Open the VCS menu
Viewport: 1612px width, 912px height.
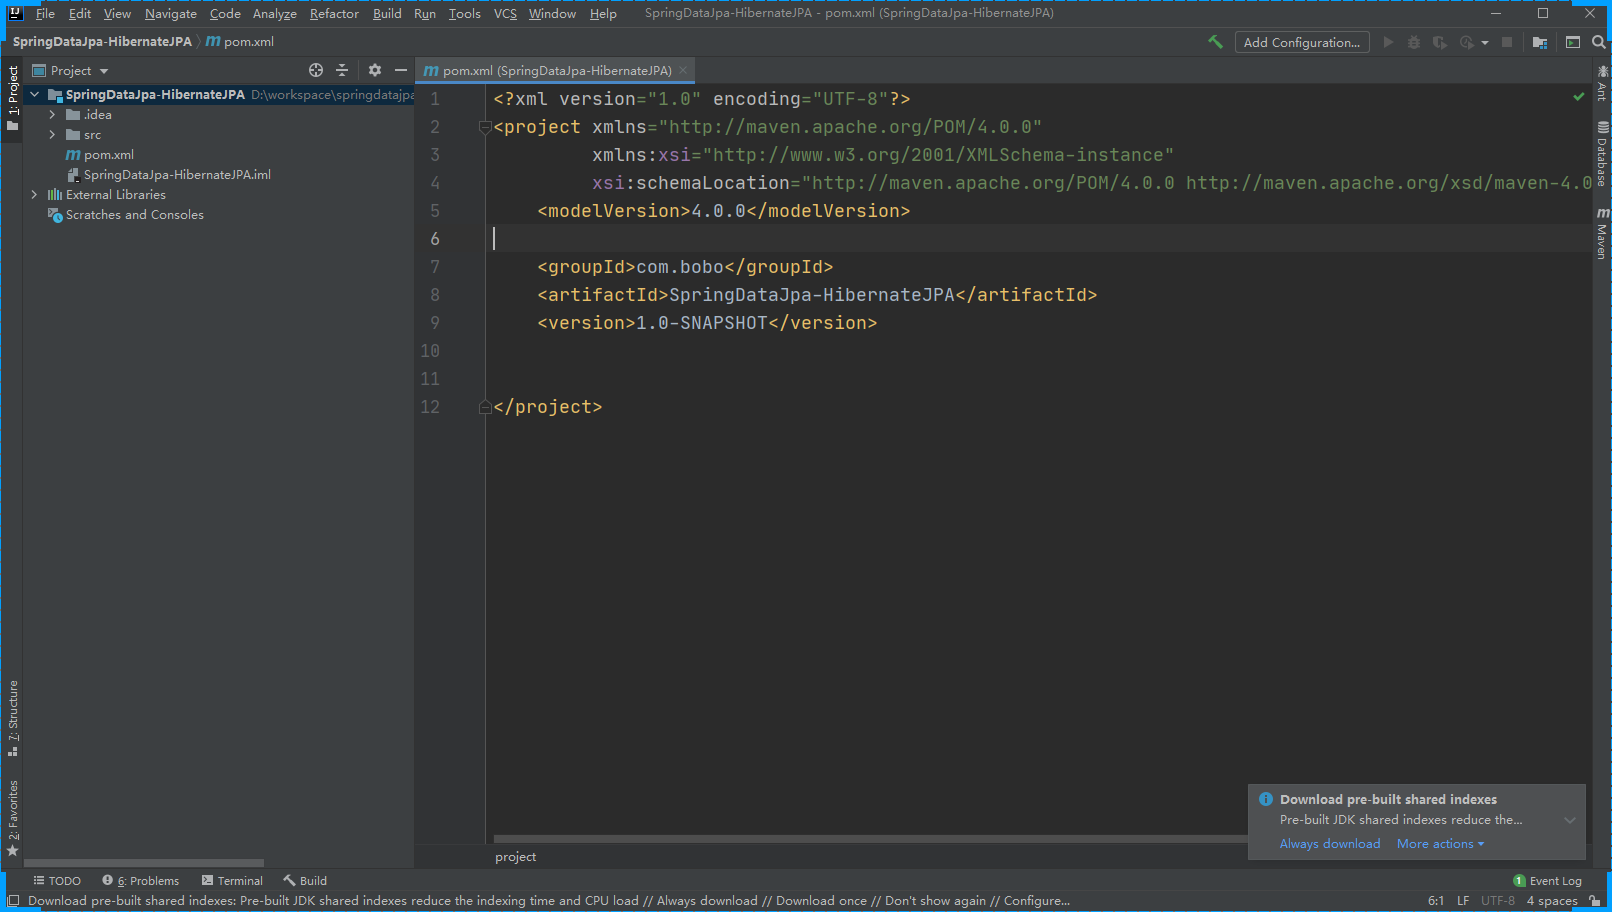tap(505, 13)
